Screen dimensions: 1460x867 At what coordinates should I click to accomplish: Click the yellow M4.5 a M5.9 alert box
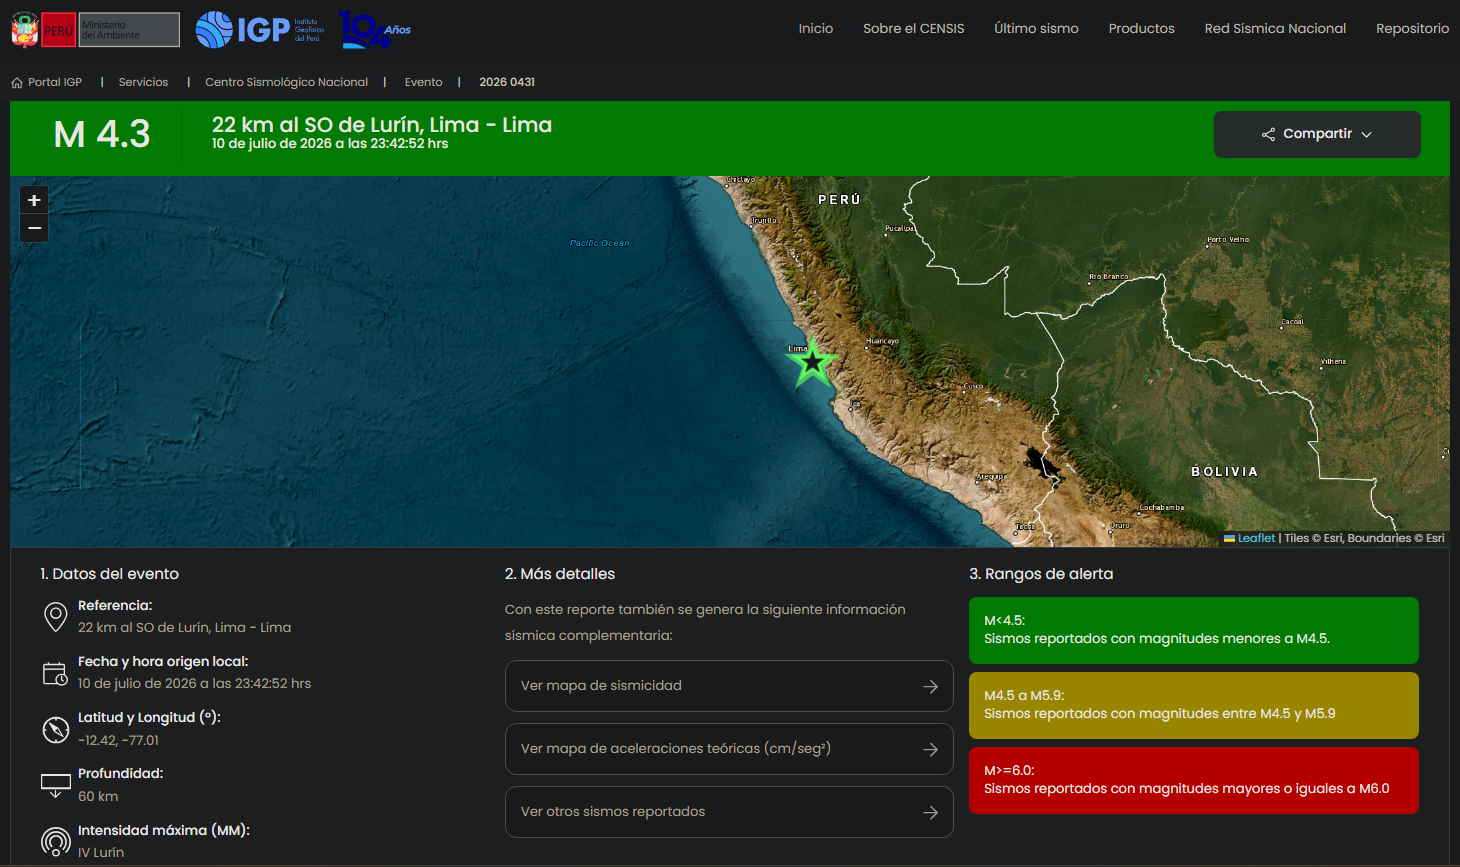pyautogui.click(x=1194, y=705)
